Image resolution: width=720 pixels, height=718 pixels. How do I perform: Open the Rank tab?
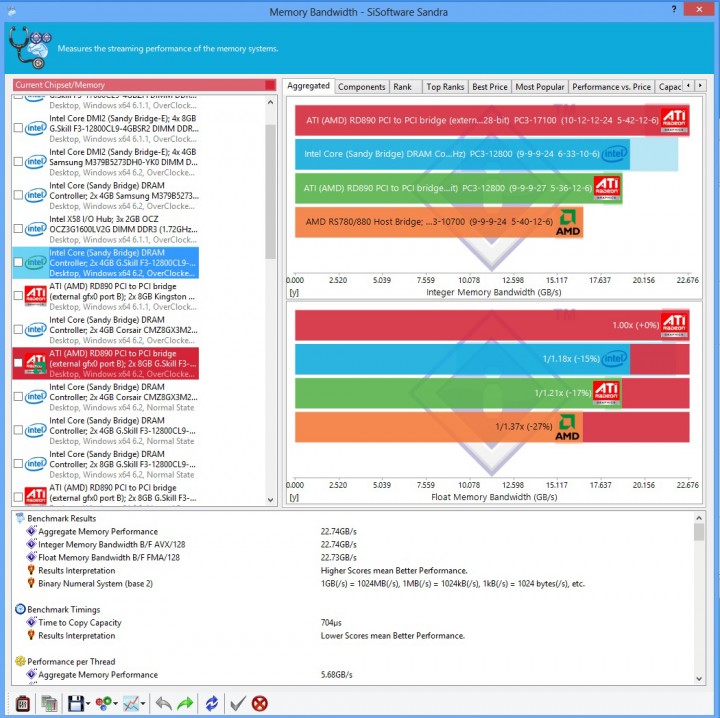(405, 87)
